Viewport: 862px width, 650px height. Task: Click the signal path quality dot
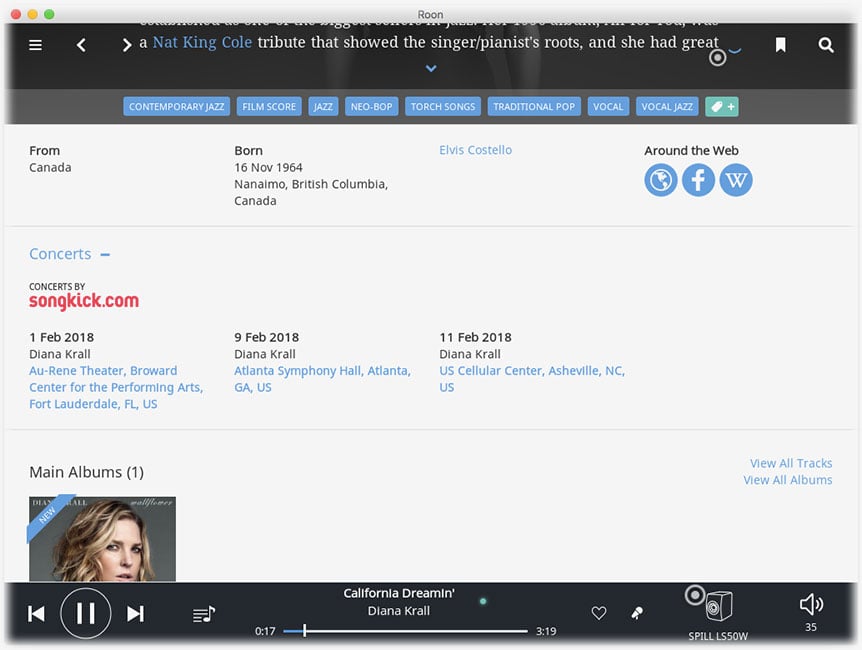pyautogui.click(x=483, y=602)
